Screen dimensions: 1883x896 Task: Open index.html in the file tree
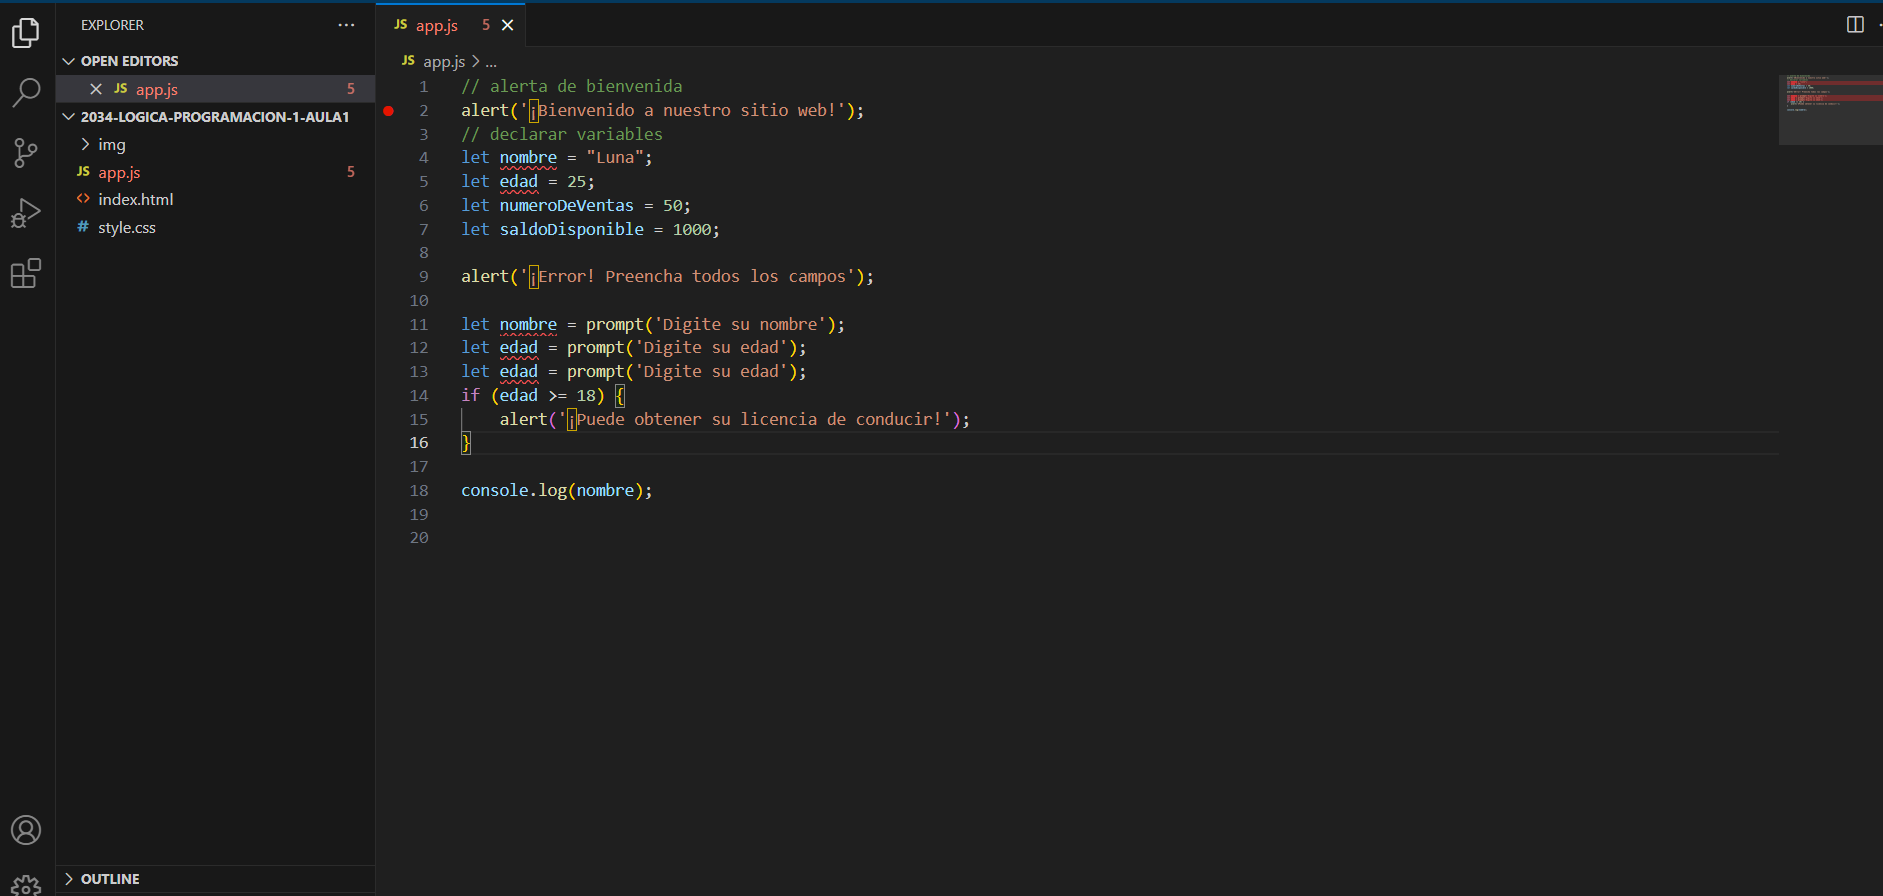(215, 200)
